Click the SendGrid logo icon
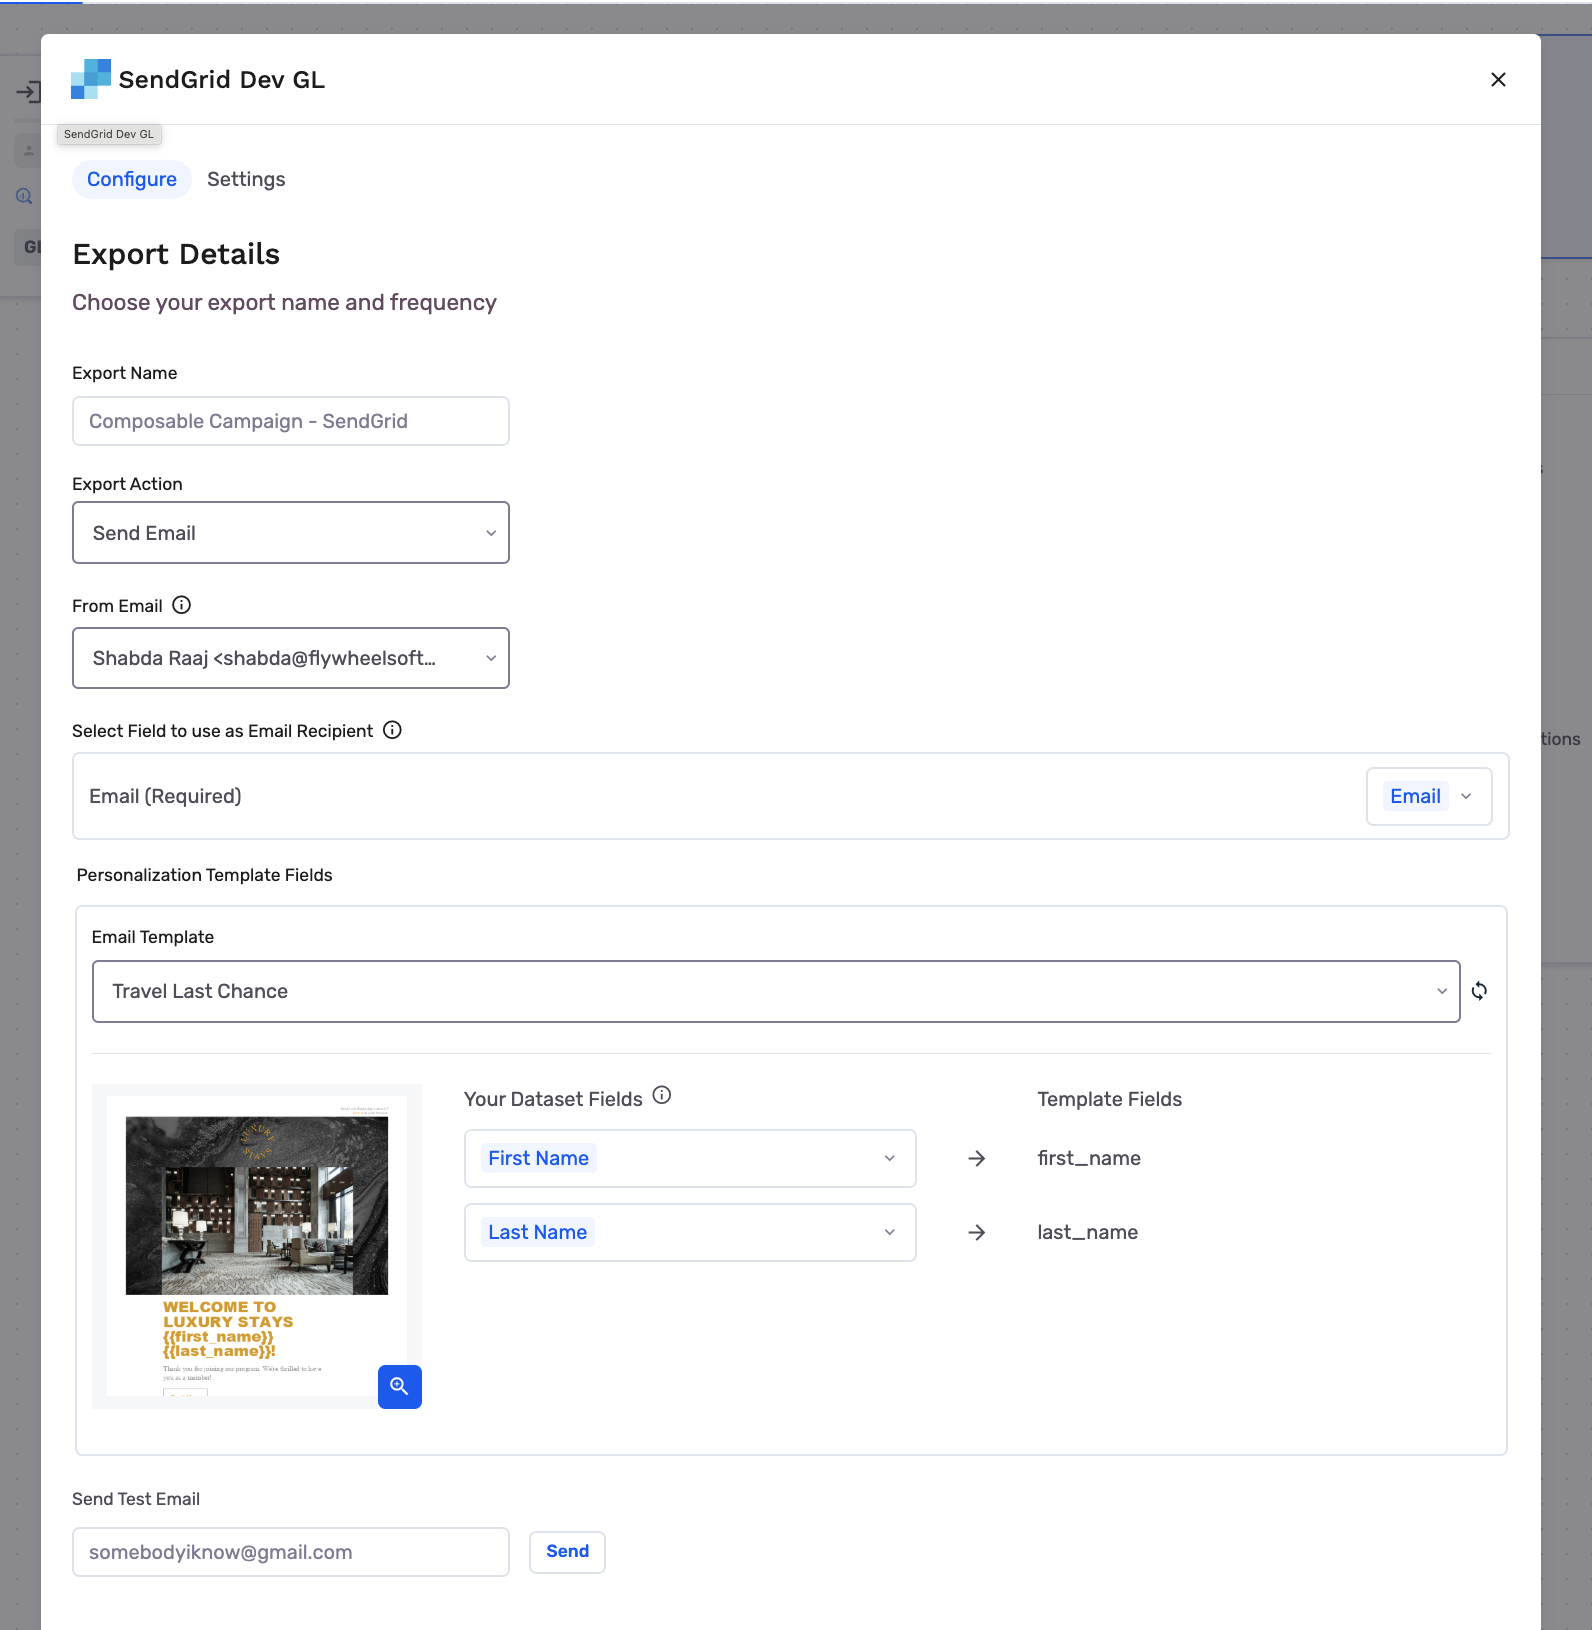The image size is (1592, 1630). click(x=91, y=79)
